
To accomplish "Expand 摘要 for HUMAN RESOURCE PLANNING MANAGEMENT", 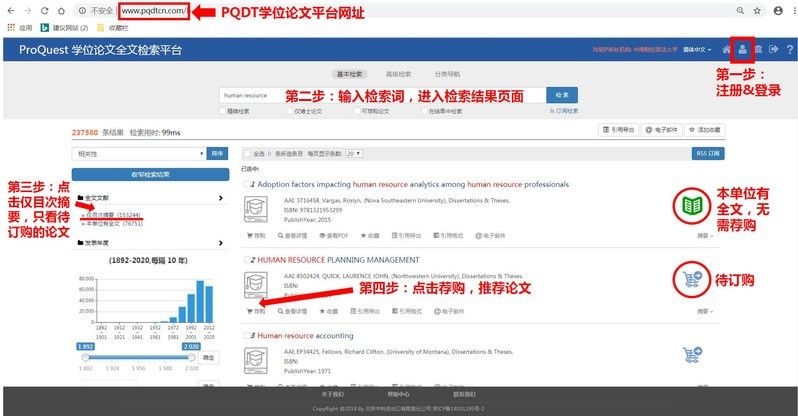I will (705, 311).
